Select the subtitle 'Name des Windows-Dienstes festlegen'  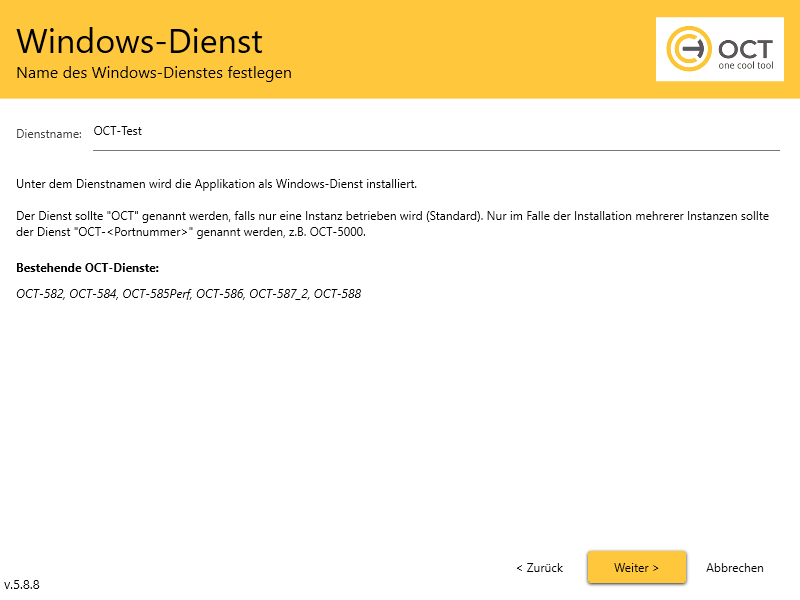(x=153, y=72)
